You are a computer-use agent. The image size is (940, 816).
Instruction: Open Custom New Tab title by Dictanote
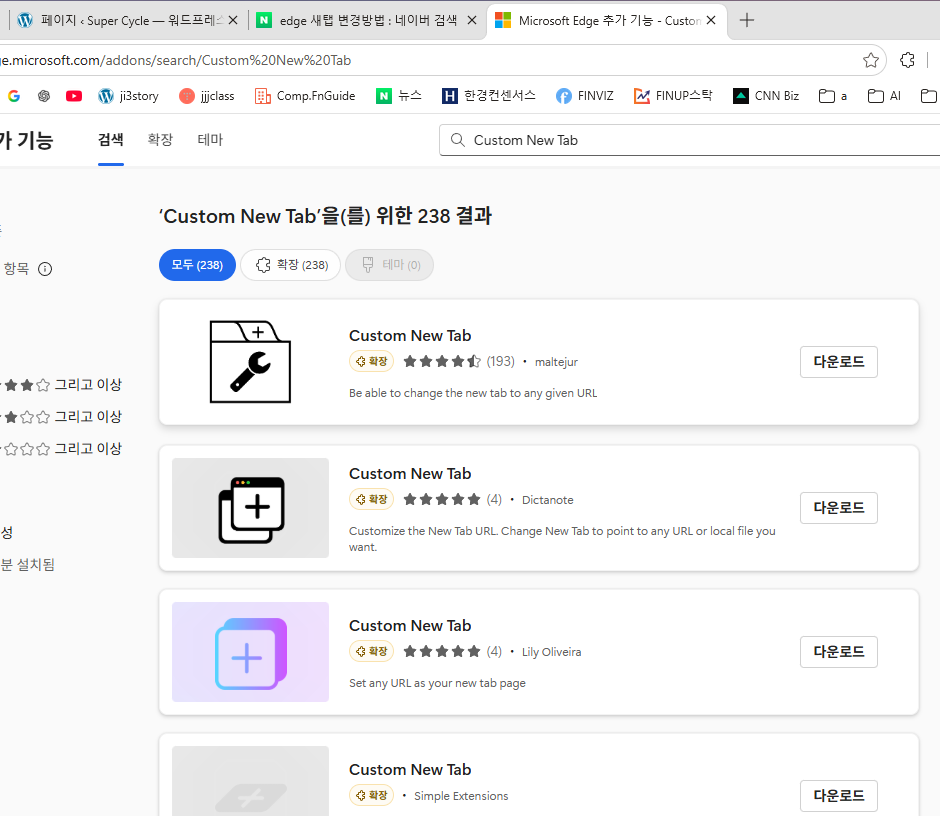410,474
